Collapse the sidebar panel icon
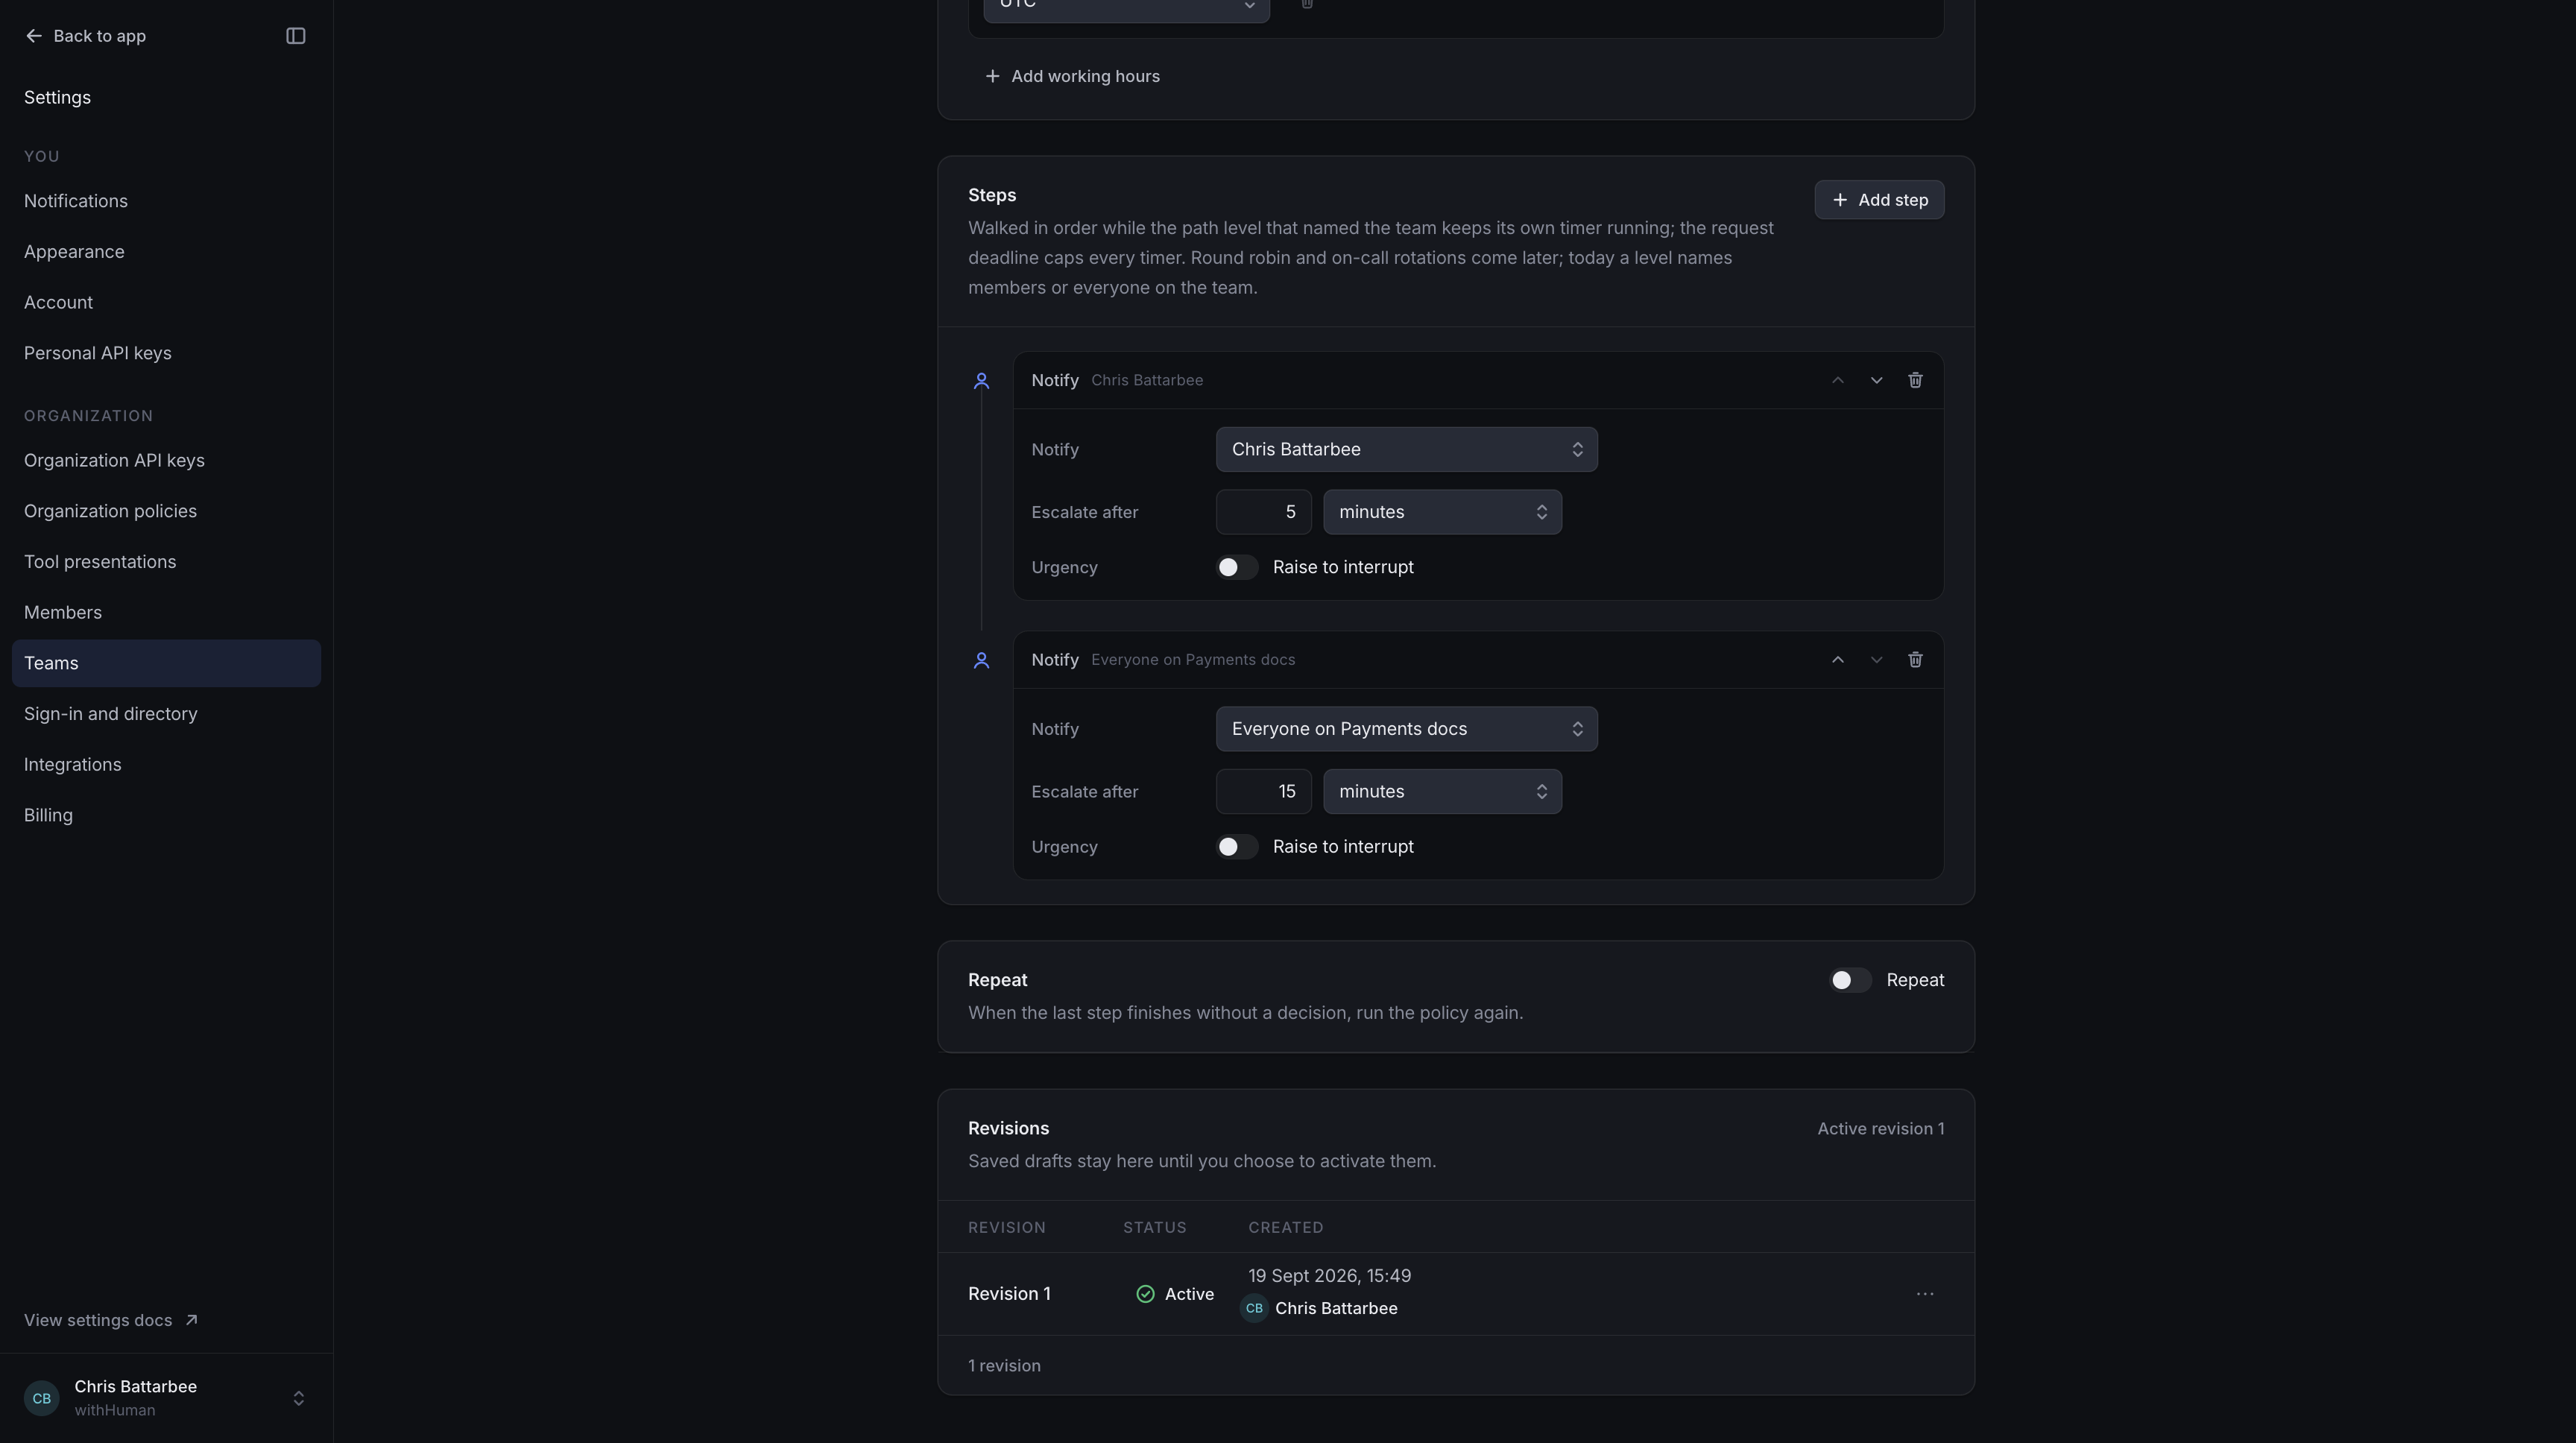Image resolution: width=2576 pixels, height=1443 pixels. coord(295,36)
